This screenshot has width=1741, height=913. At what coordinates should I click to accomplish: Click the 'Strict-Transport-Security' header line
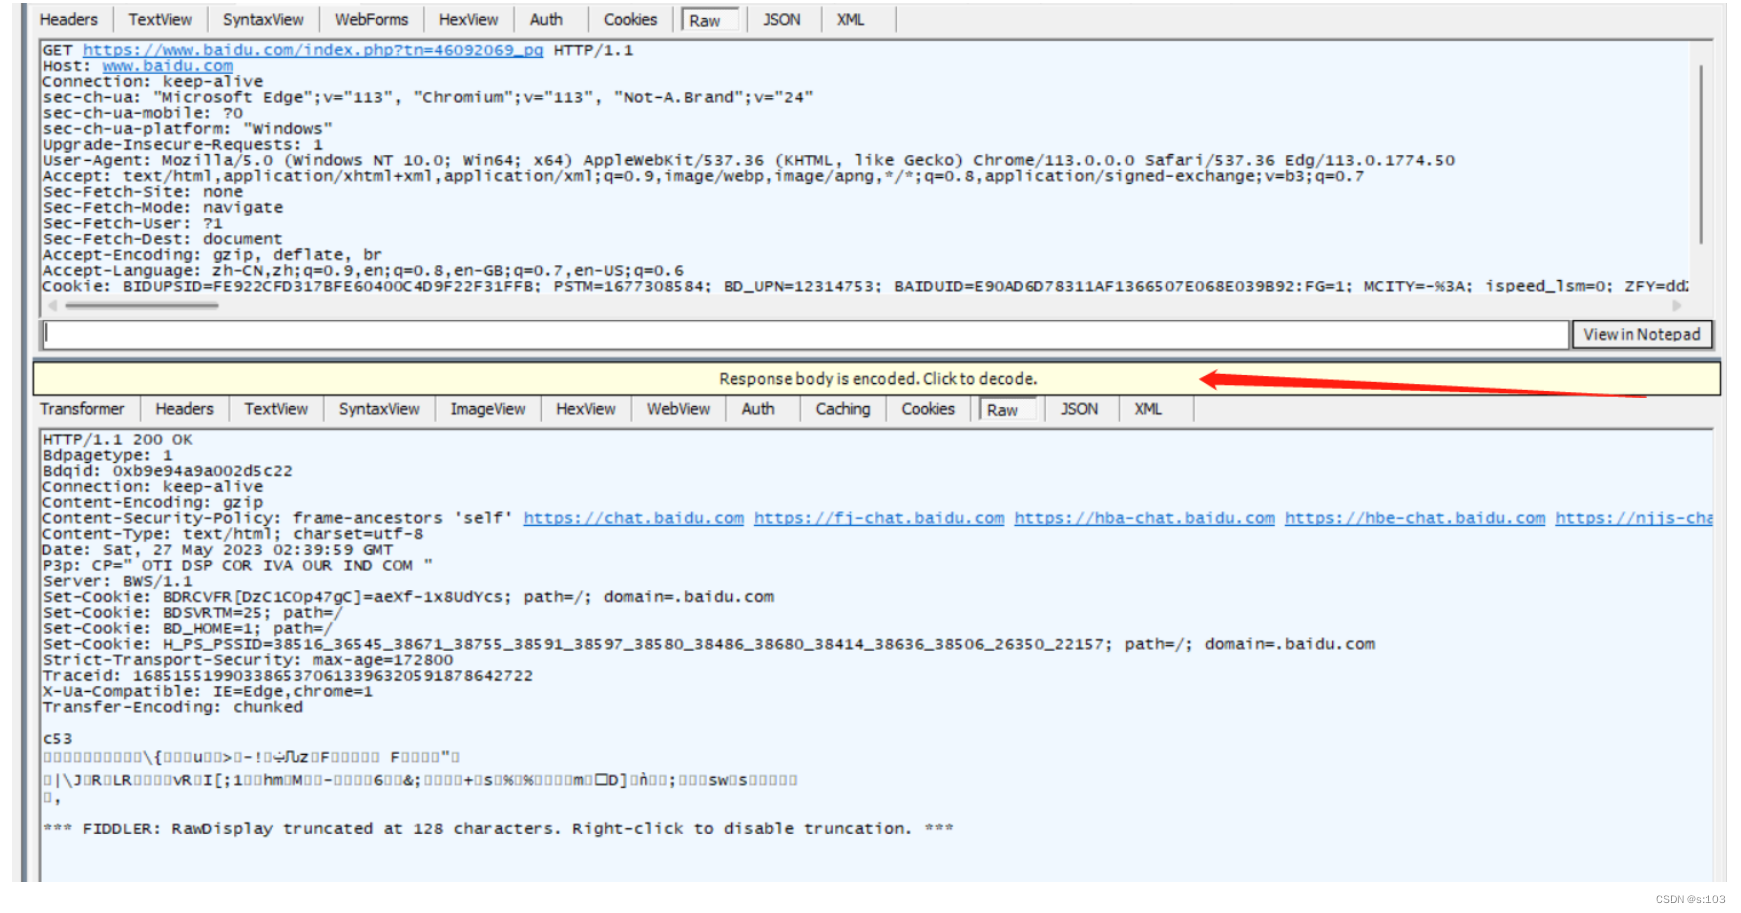pos(248,660)
